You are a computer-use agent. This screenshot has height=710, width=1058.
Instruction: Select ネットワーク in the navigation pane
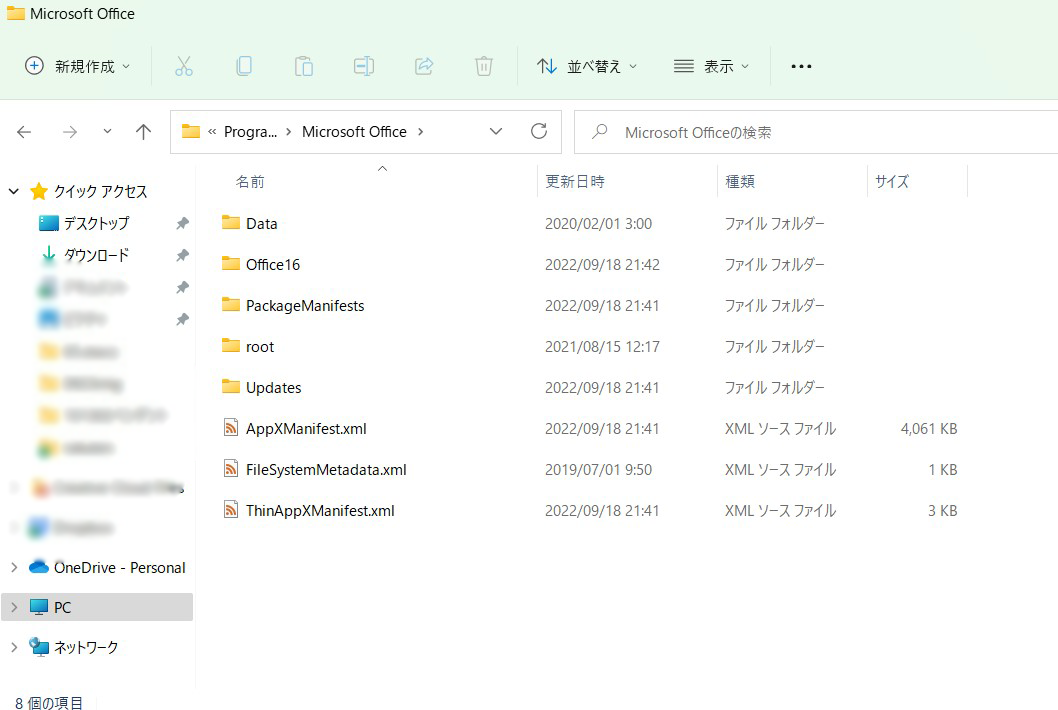click(86, 647)
